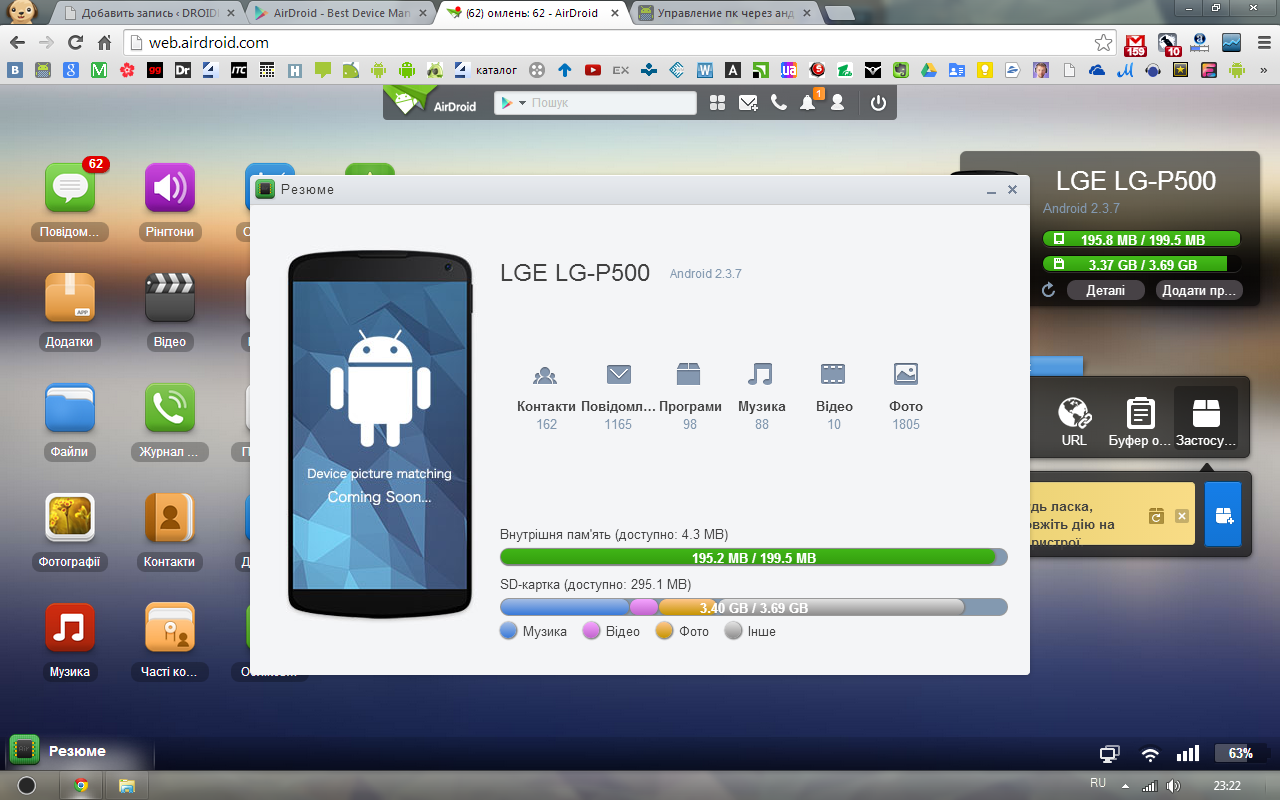Click Музика 88 in Резюме window
Image resolution: width=1280 pixels, height=800 pixels.
762,397
